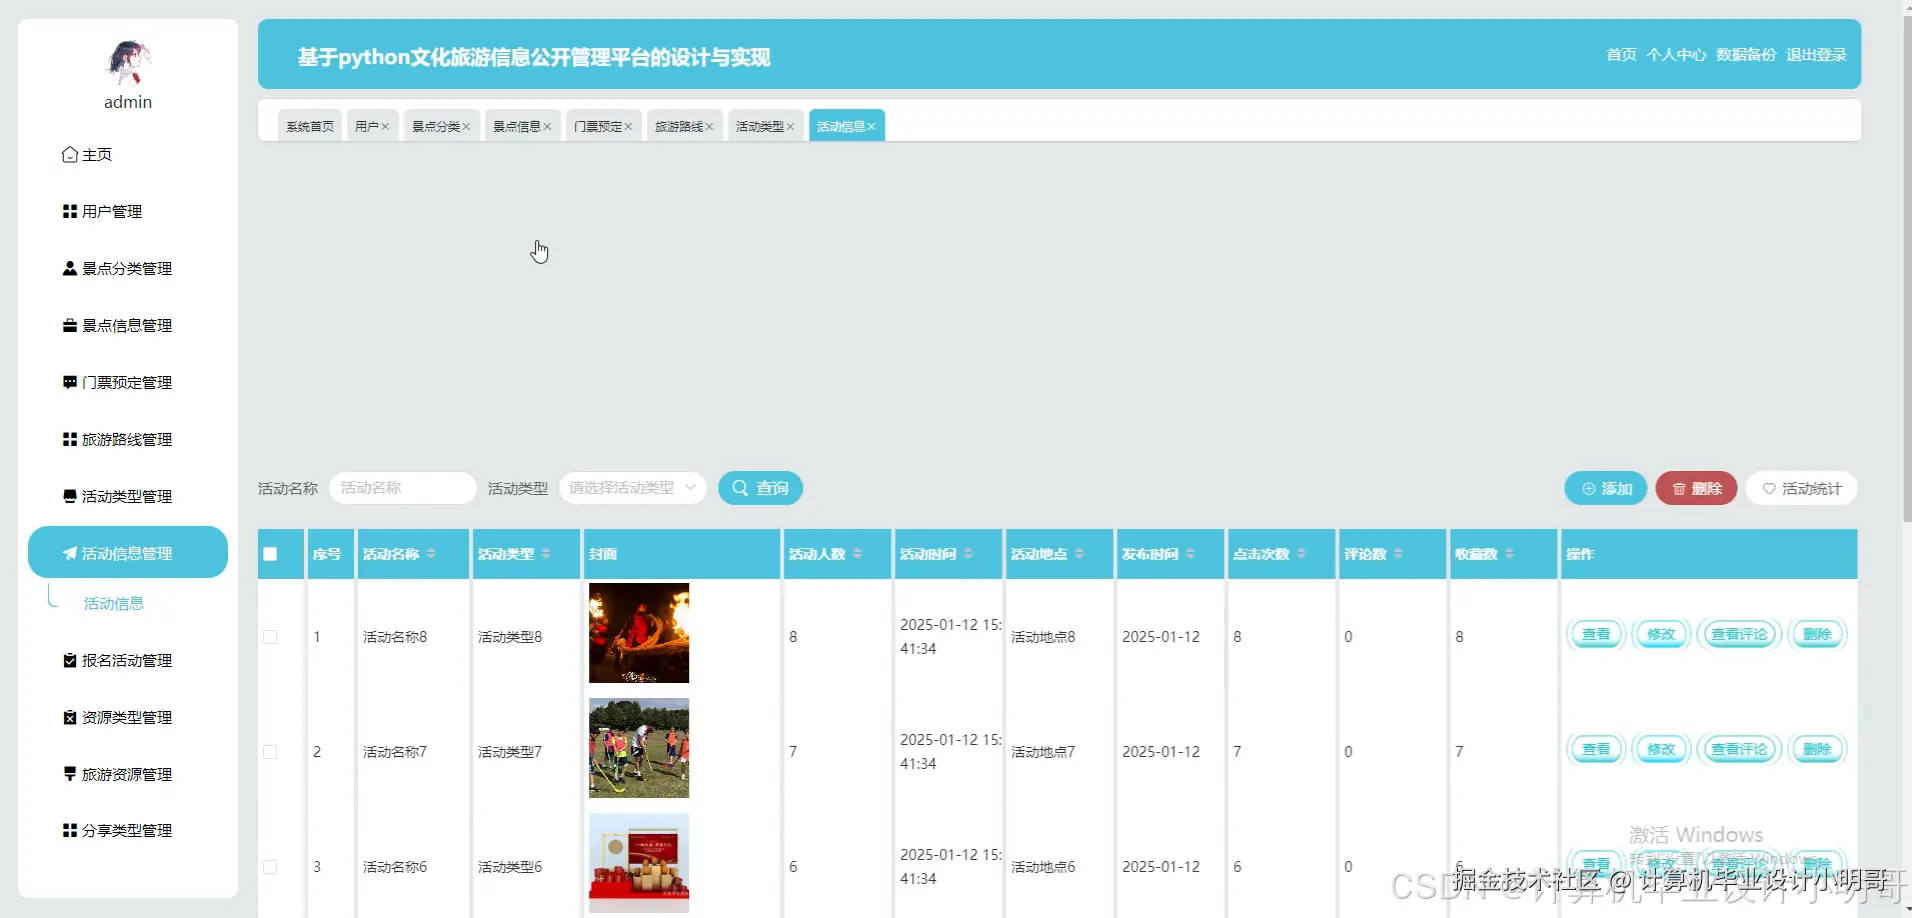
Task: Click the sort arrows on 活动时间 column
Action: pyautogui.click(x=968, y=554)
